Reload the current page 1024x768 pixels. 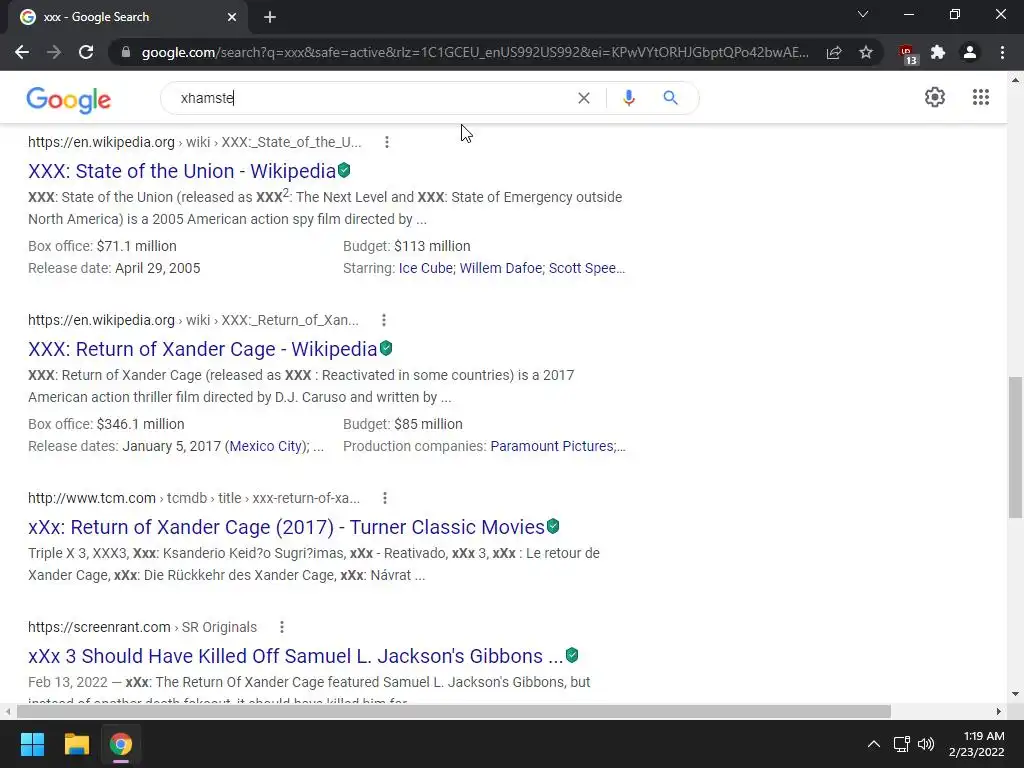(86, 52)
